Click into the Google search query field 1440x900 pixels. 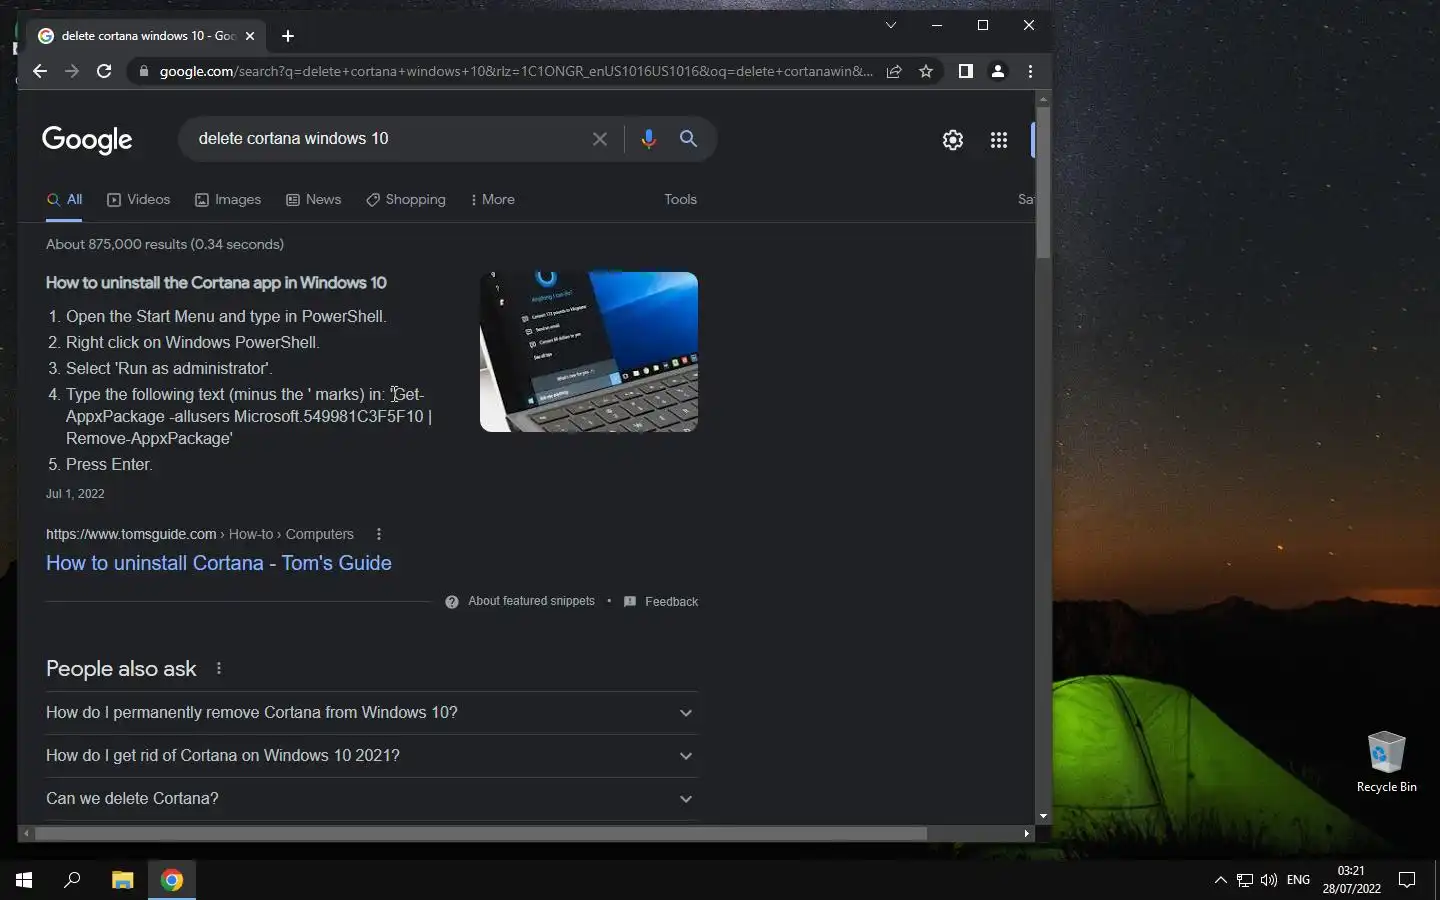click(x=390, y=139)
